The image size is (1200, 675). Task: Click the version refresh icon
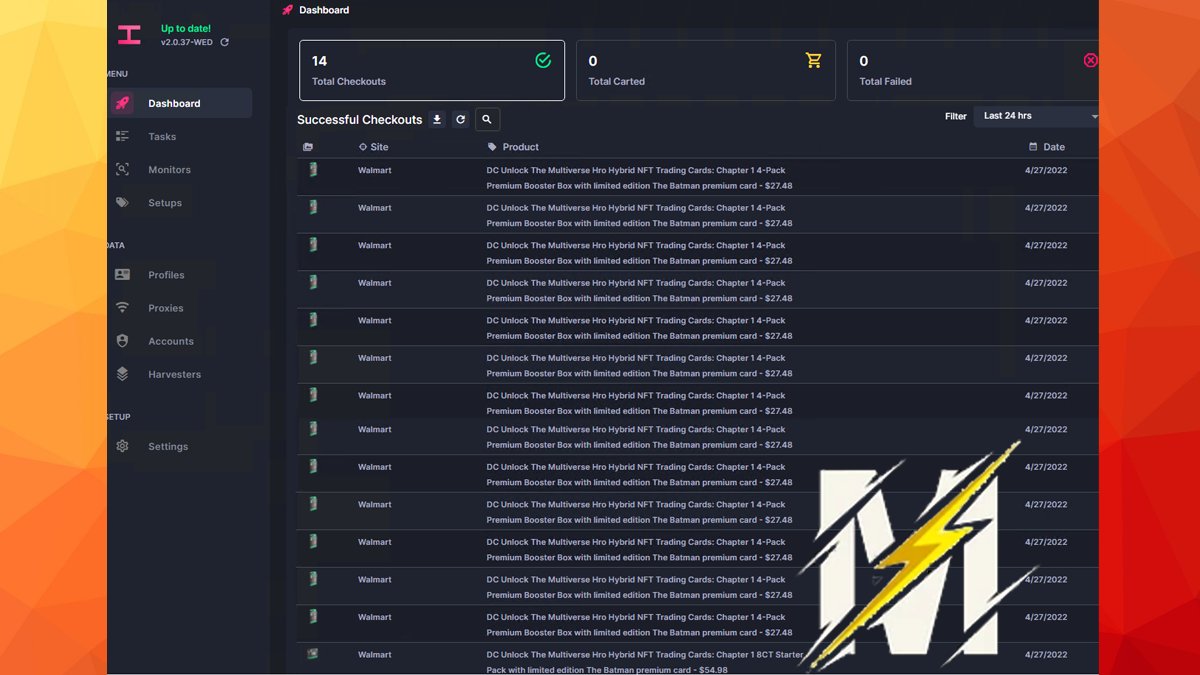[x=224, y=42]
